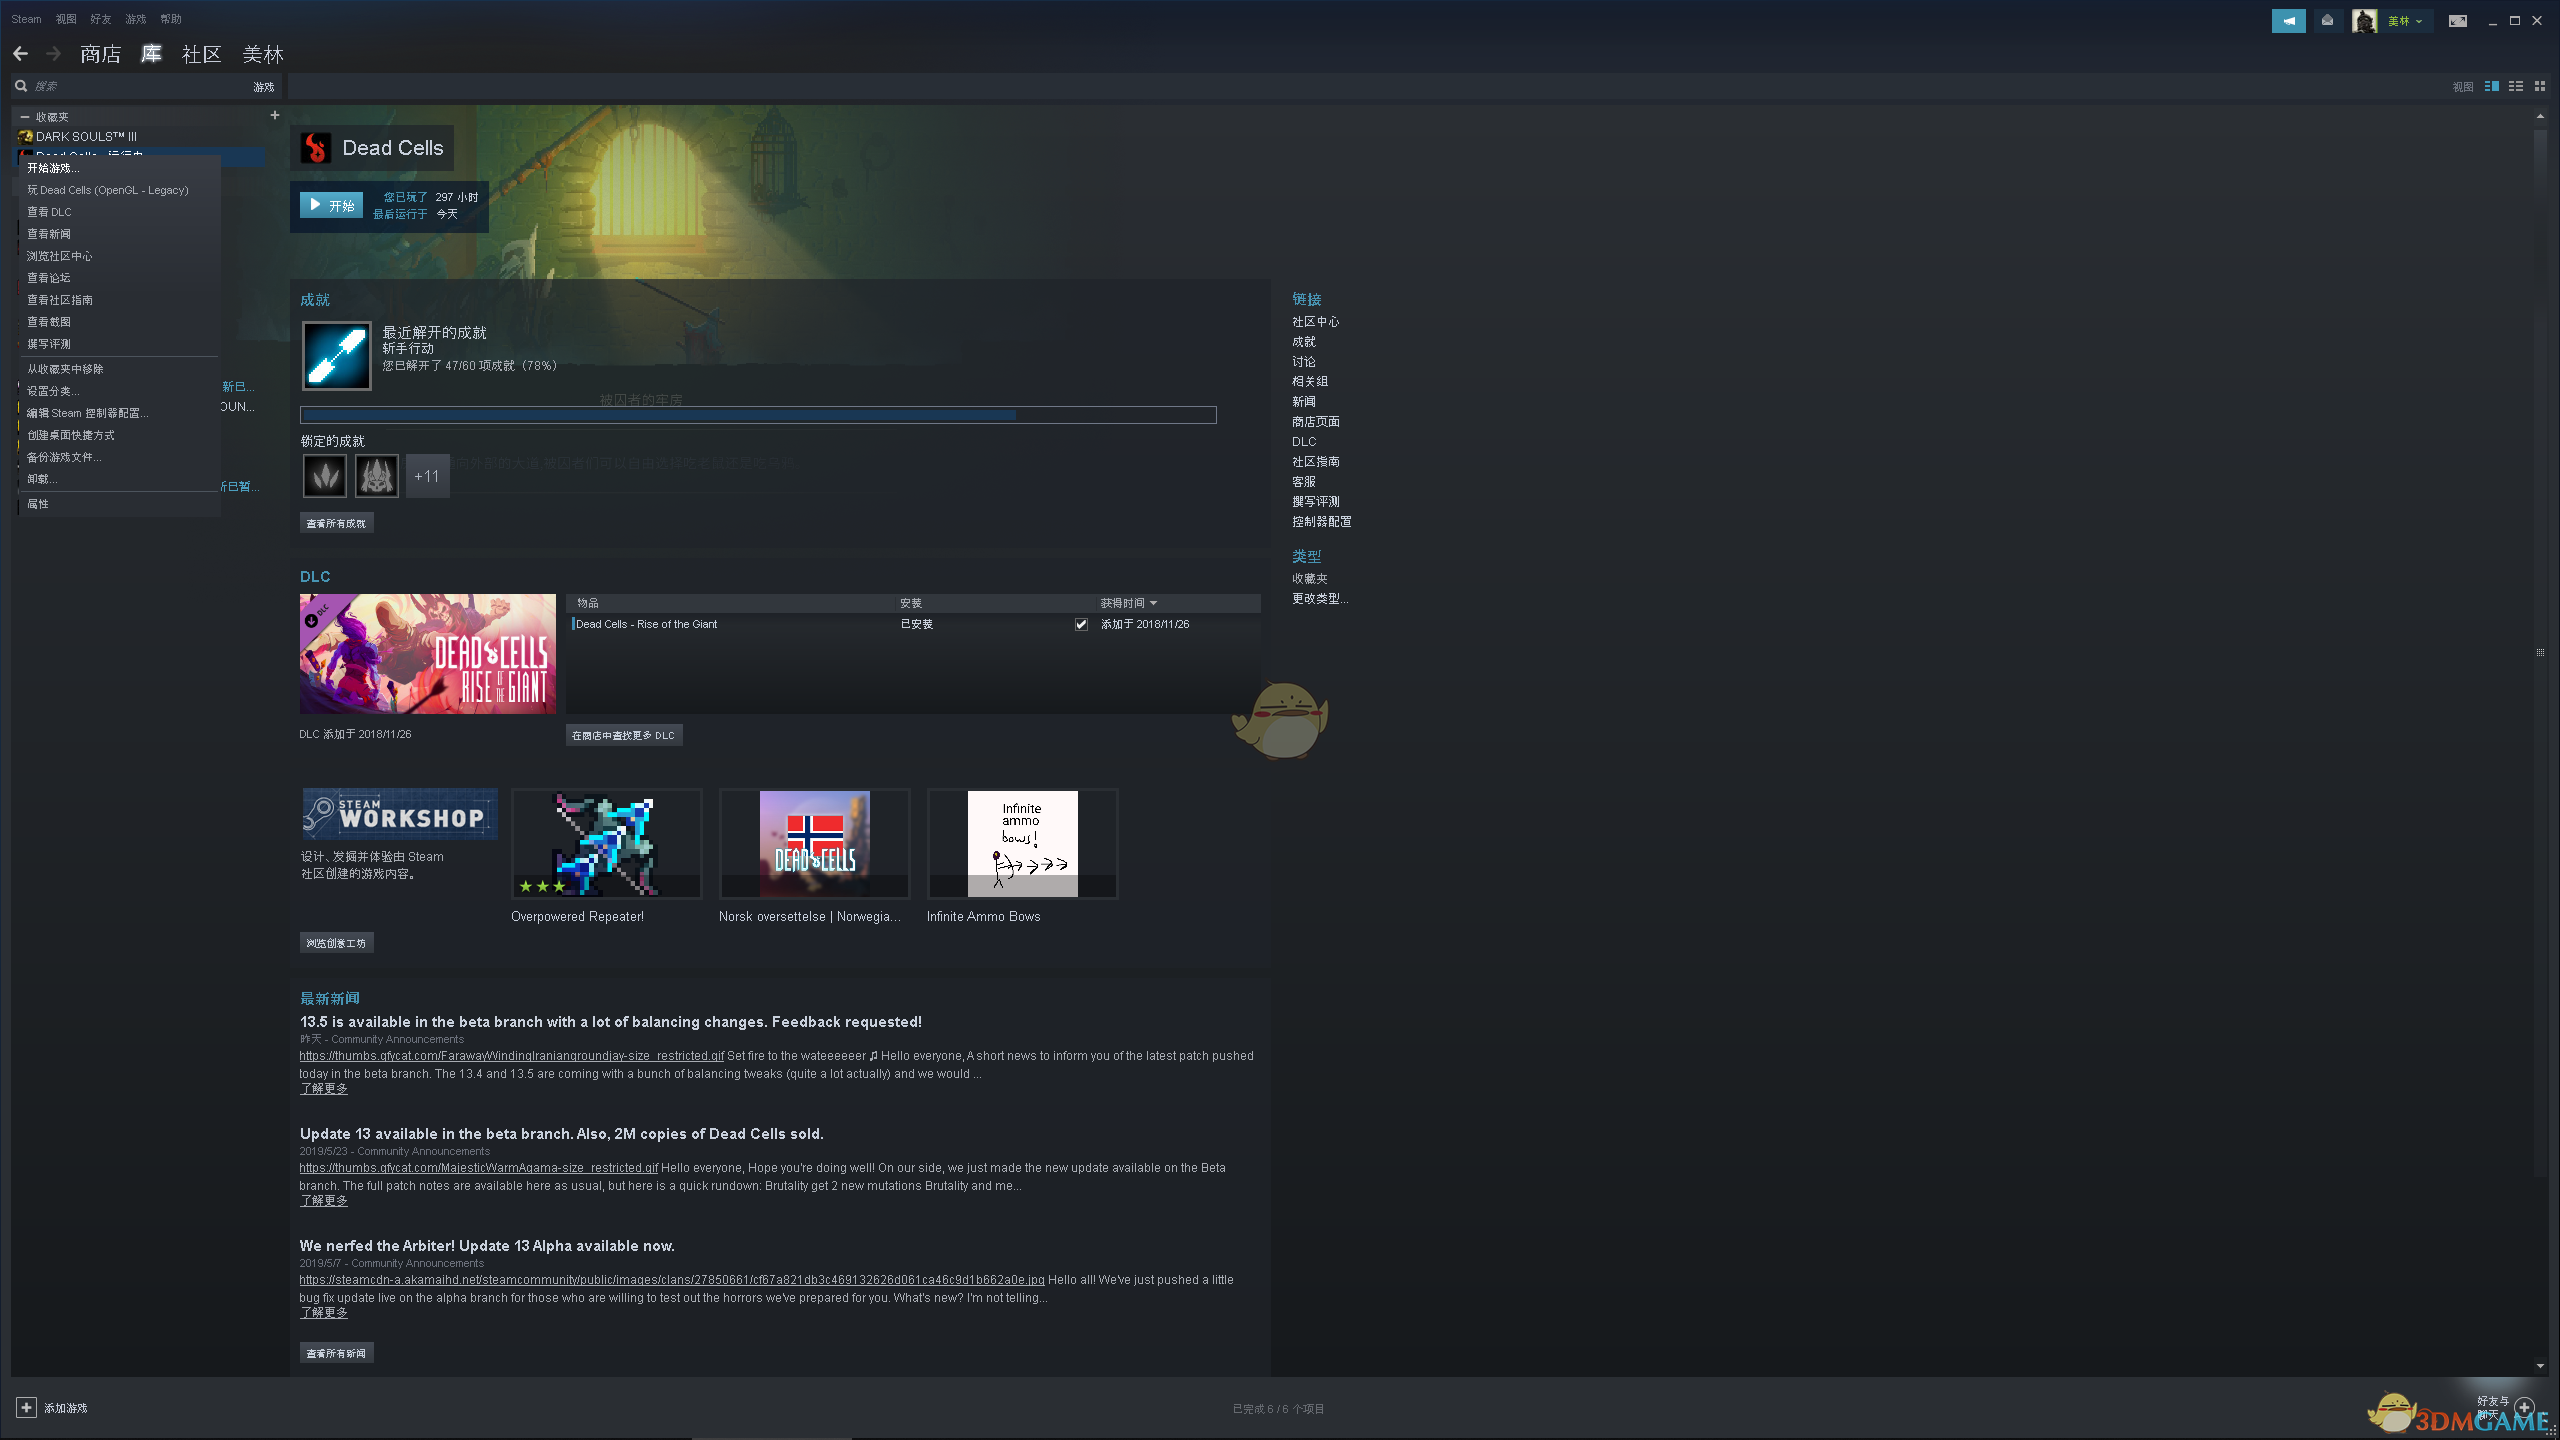Open the Steam Workshop logo
Image resolution: width=2560 pixels, height=1440 pixels.
point(399,814)
